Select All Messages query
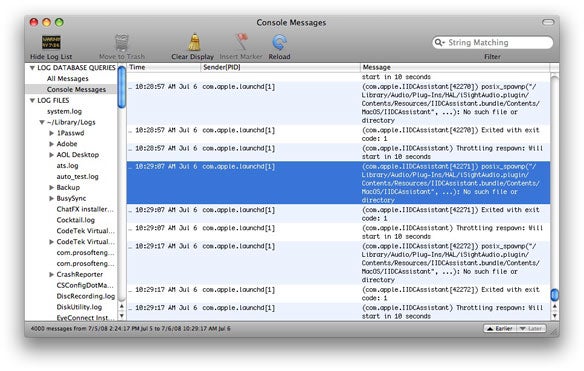 click(67, 79)
